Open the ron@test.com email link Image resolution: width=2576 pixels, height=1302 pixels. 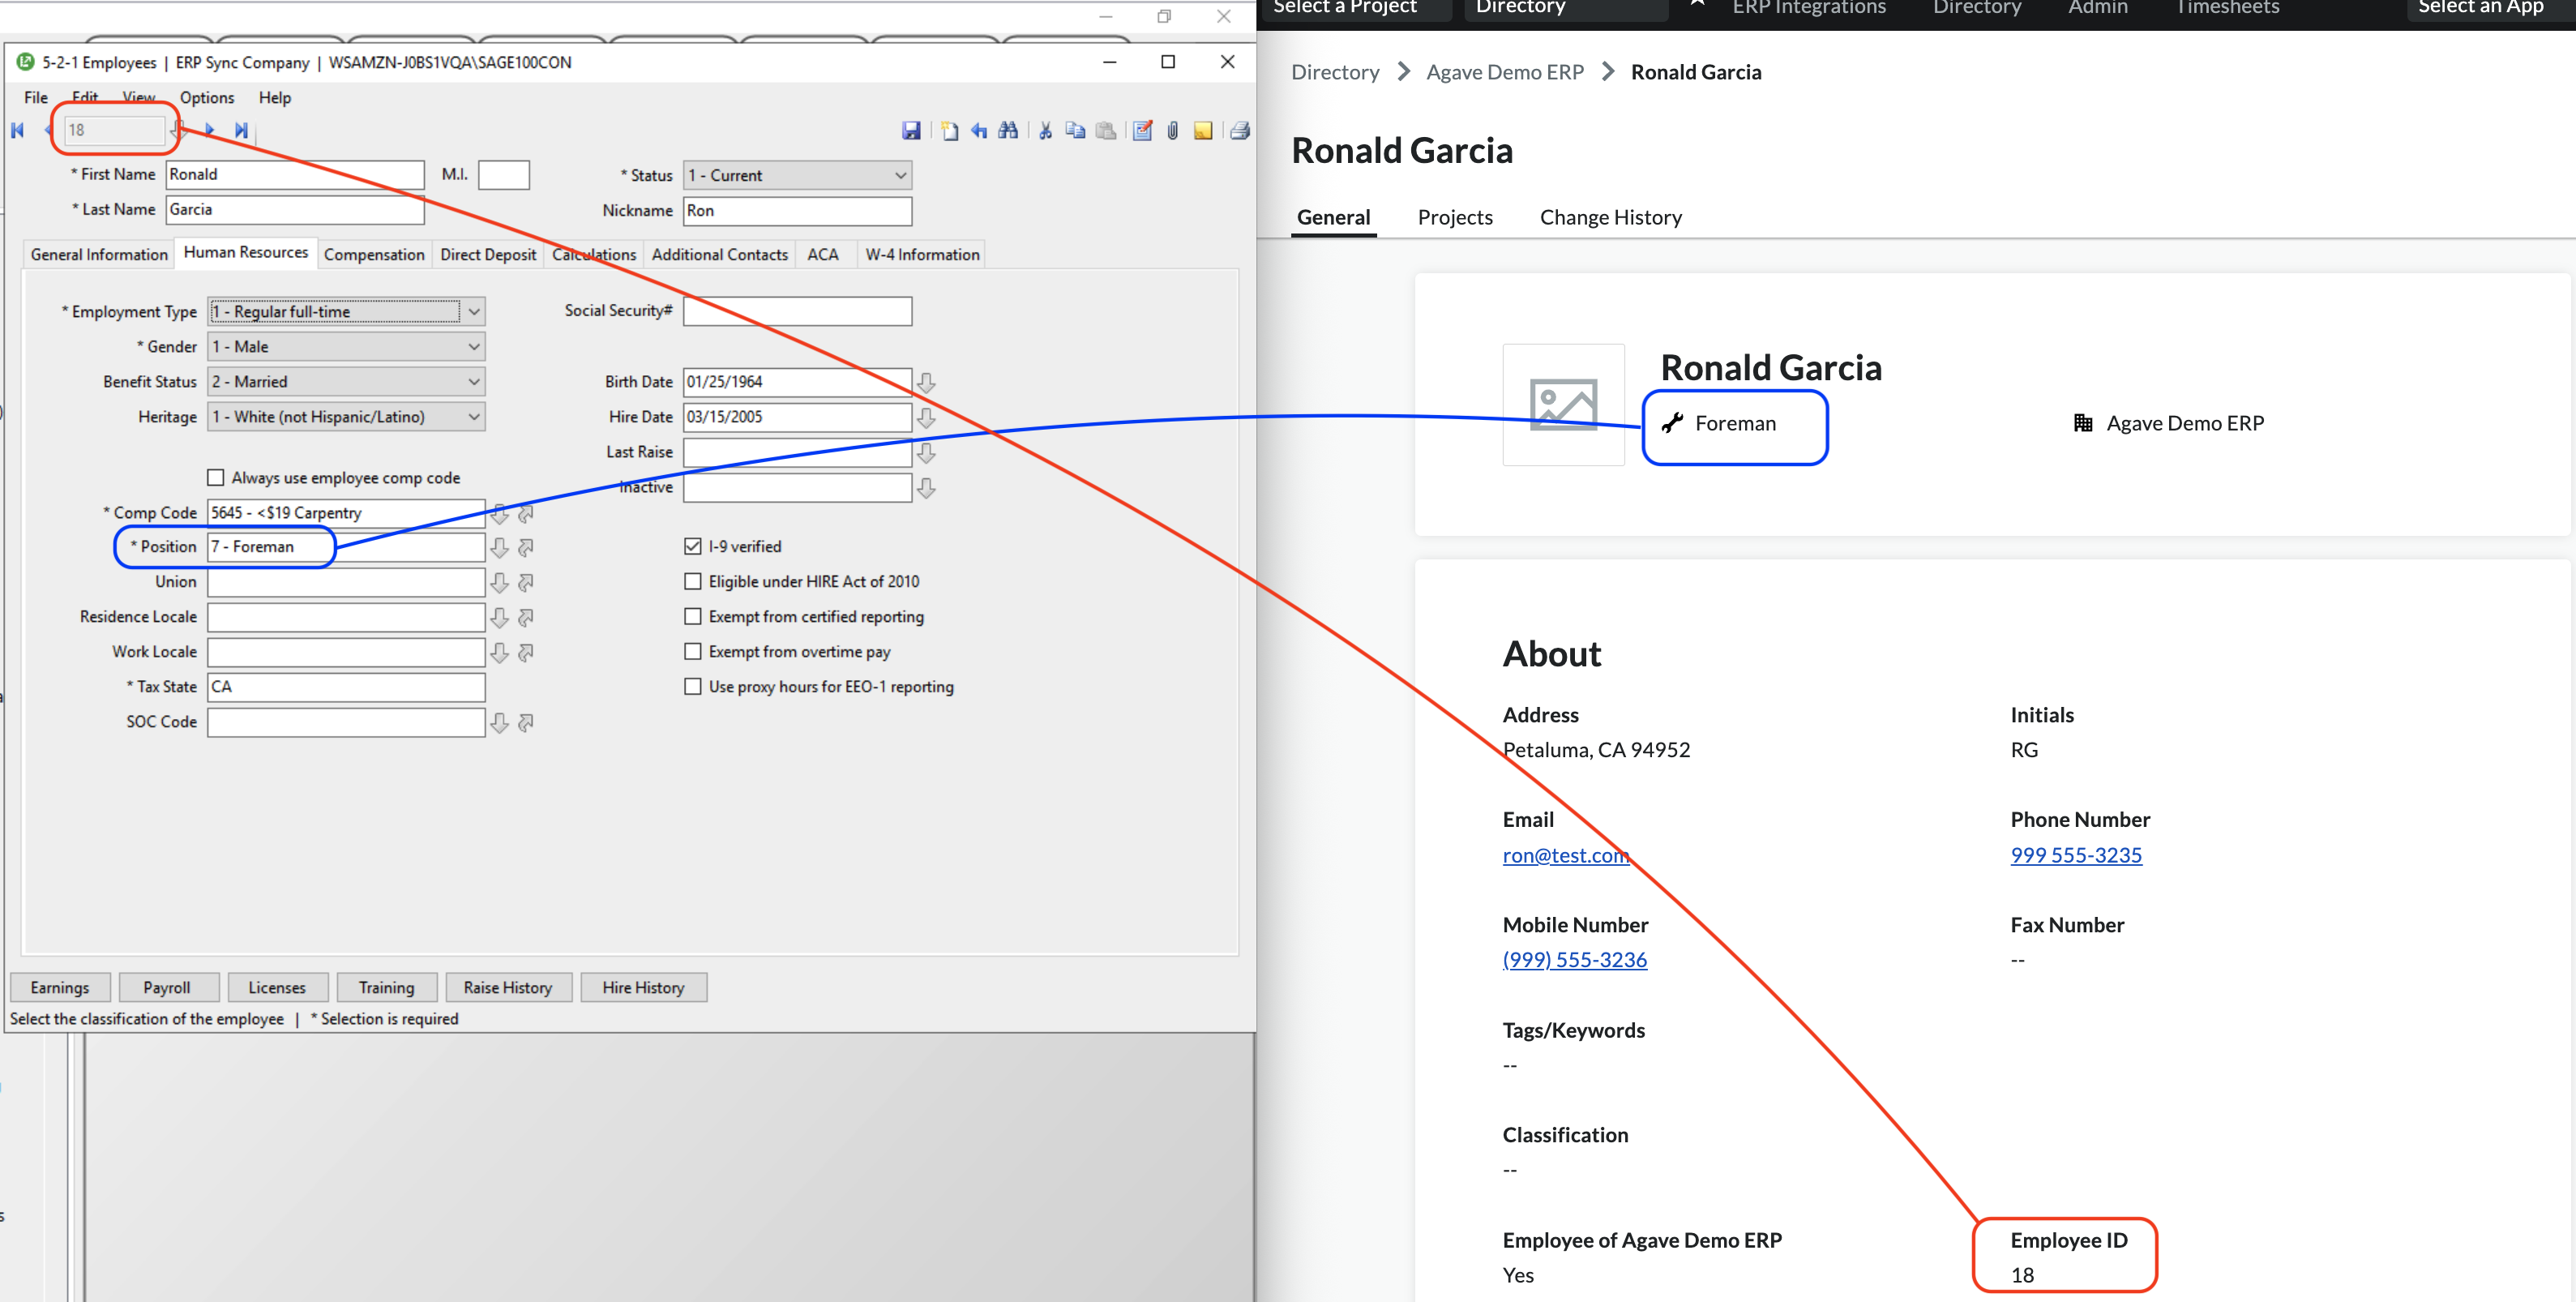1566,856
